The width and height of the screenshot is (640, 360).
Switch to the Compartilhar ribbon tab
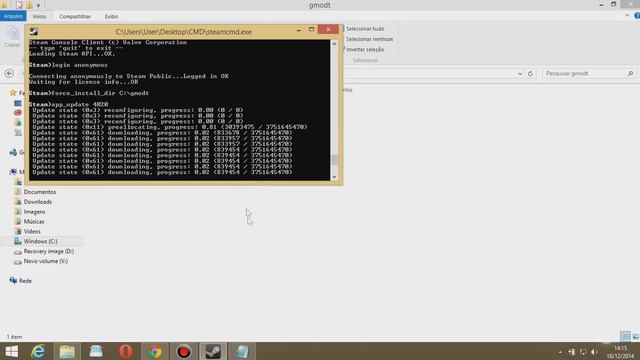tap(75, 16)
